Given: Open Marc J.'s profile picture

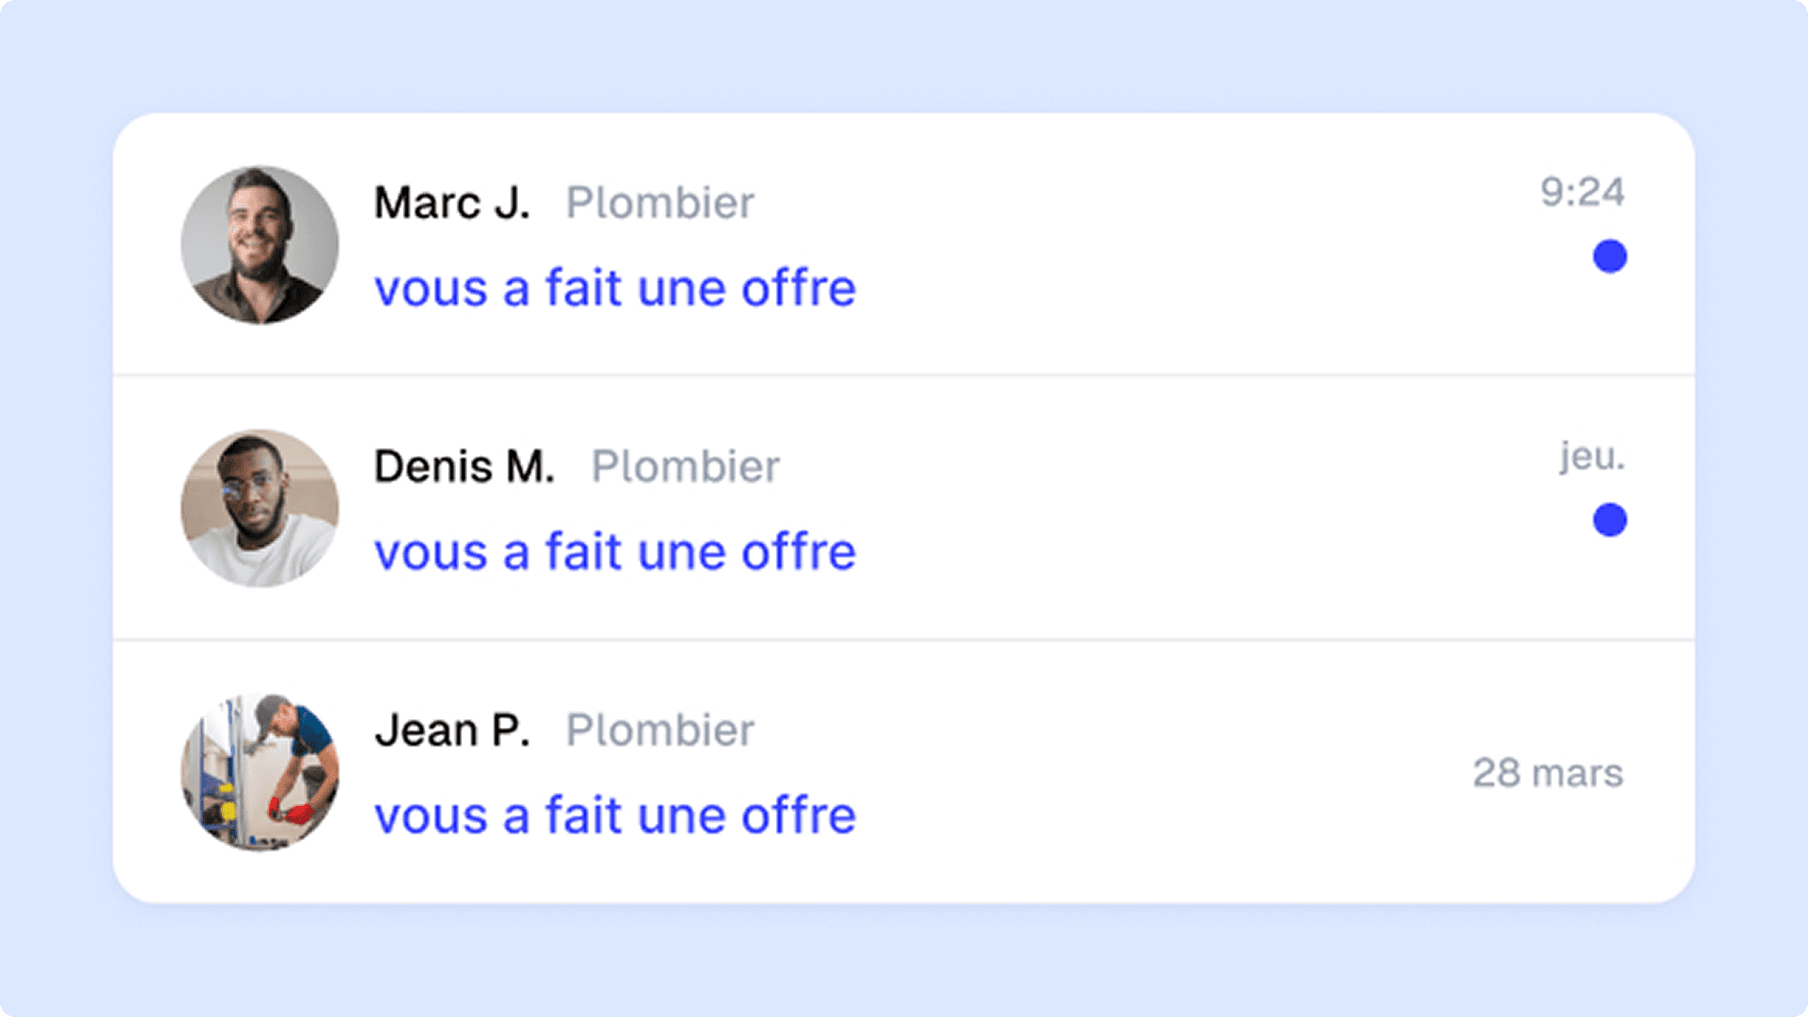Looking at the screenshot, I should click(259, 245).
